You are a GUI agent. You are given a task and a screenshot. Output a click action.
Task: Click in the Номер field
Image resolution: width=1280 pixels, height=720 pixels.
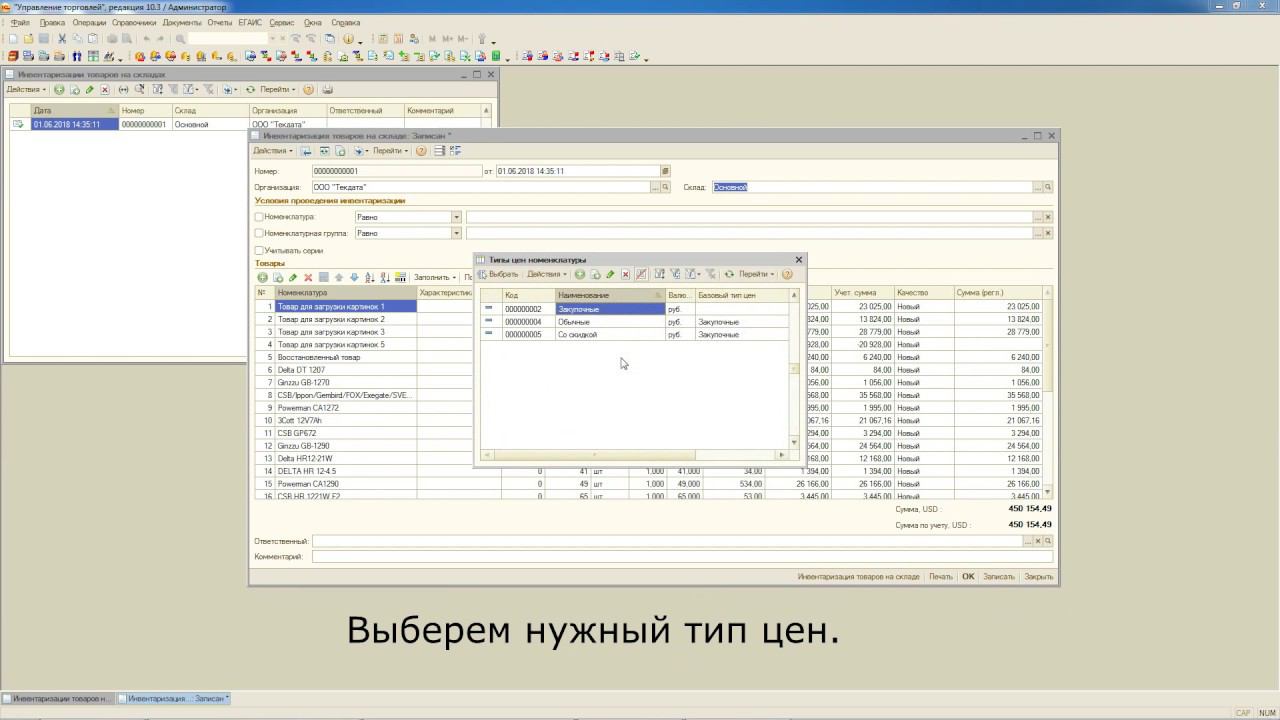coord(396,171)
